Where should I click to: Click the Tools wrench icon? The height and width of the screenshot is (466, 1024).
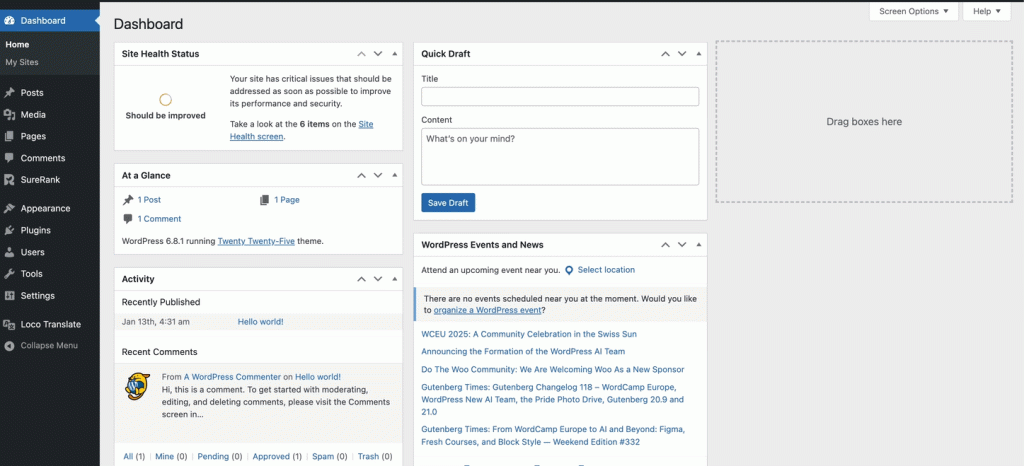click(9, 274)
